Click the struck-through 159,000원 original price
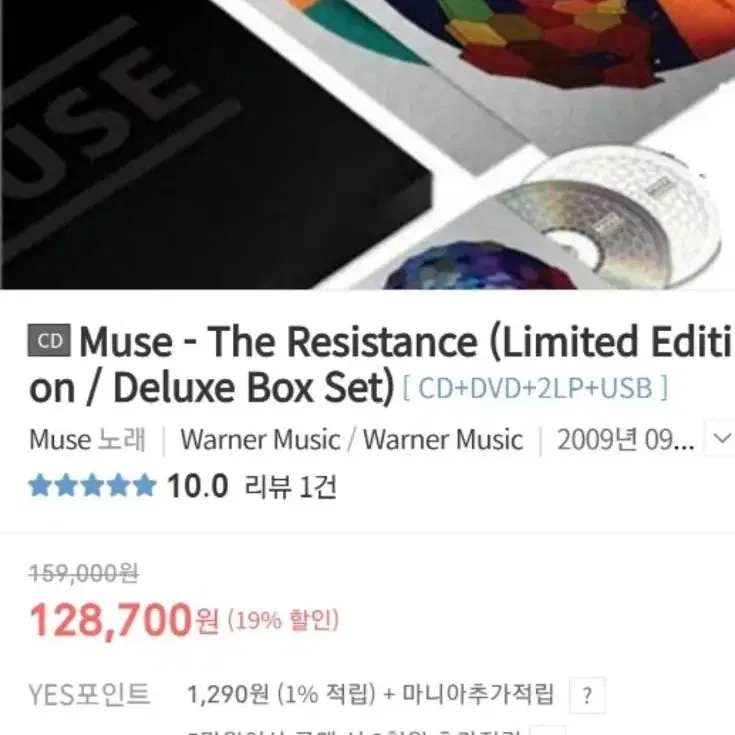Image resolution: width=735 pixels, height=735 pixels. point(83,573)
